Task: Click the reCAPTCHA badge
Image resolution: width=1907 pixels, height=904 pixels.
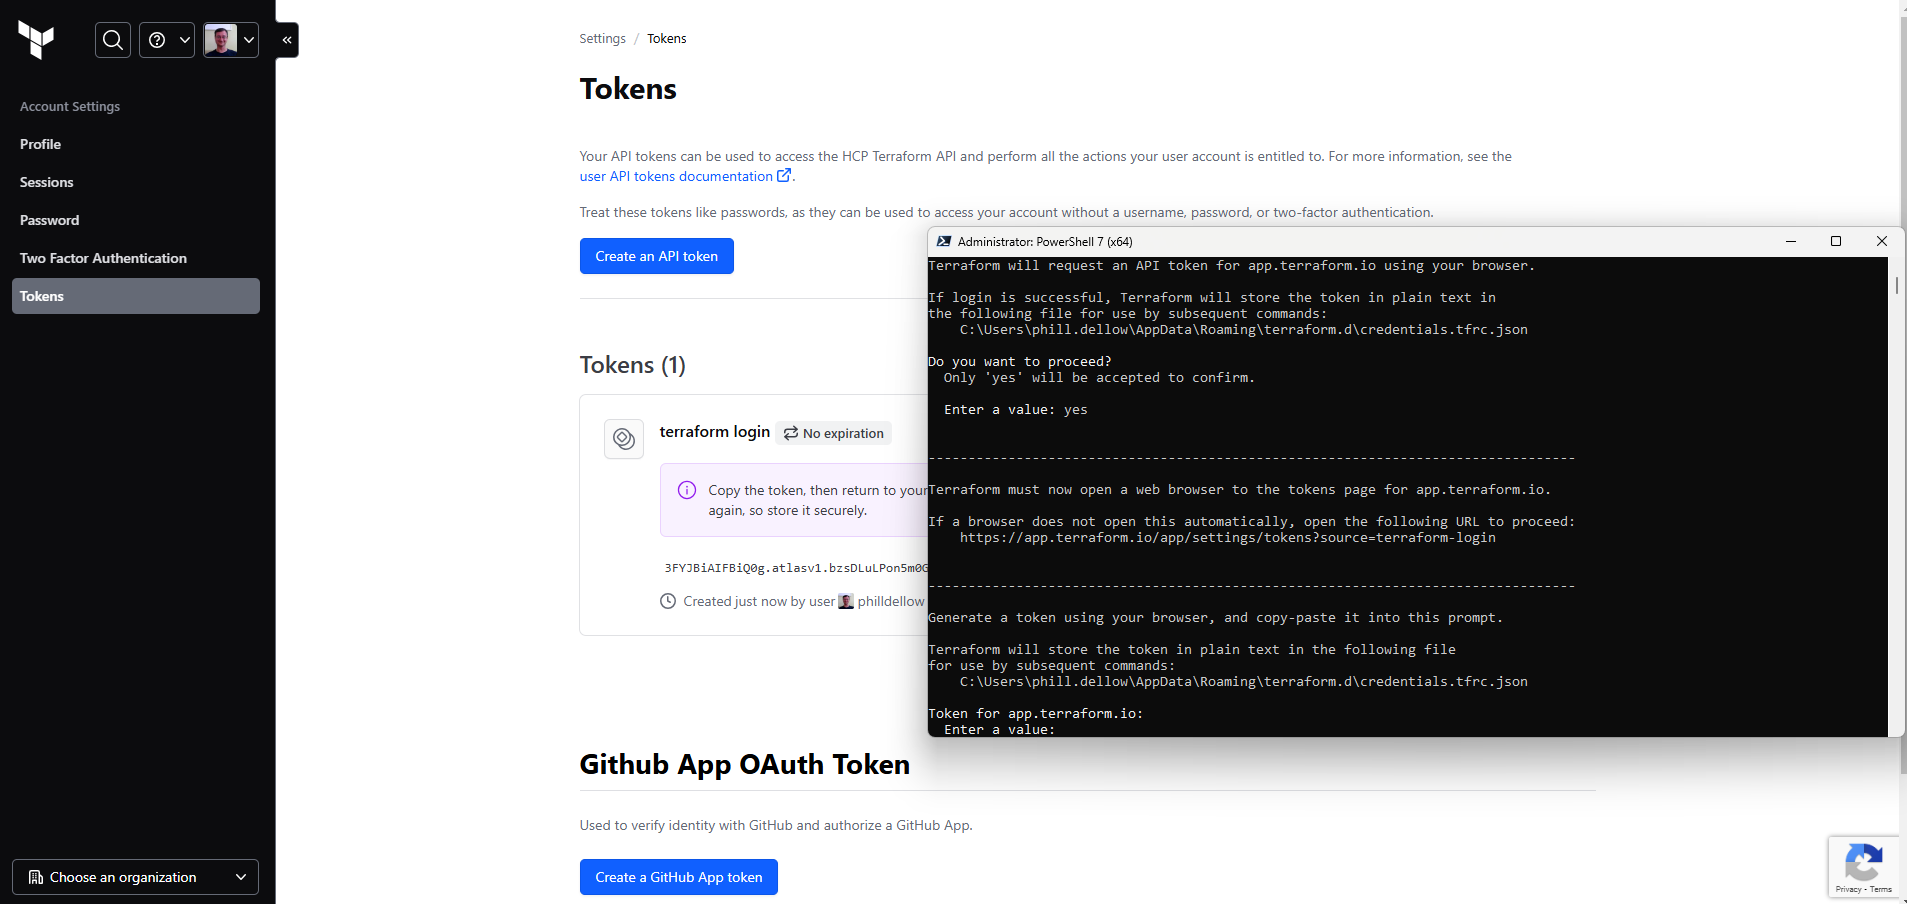Action: 1863,866
